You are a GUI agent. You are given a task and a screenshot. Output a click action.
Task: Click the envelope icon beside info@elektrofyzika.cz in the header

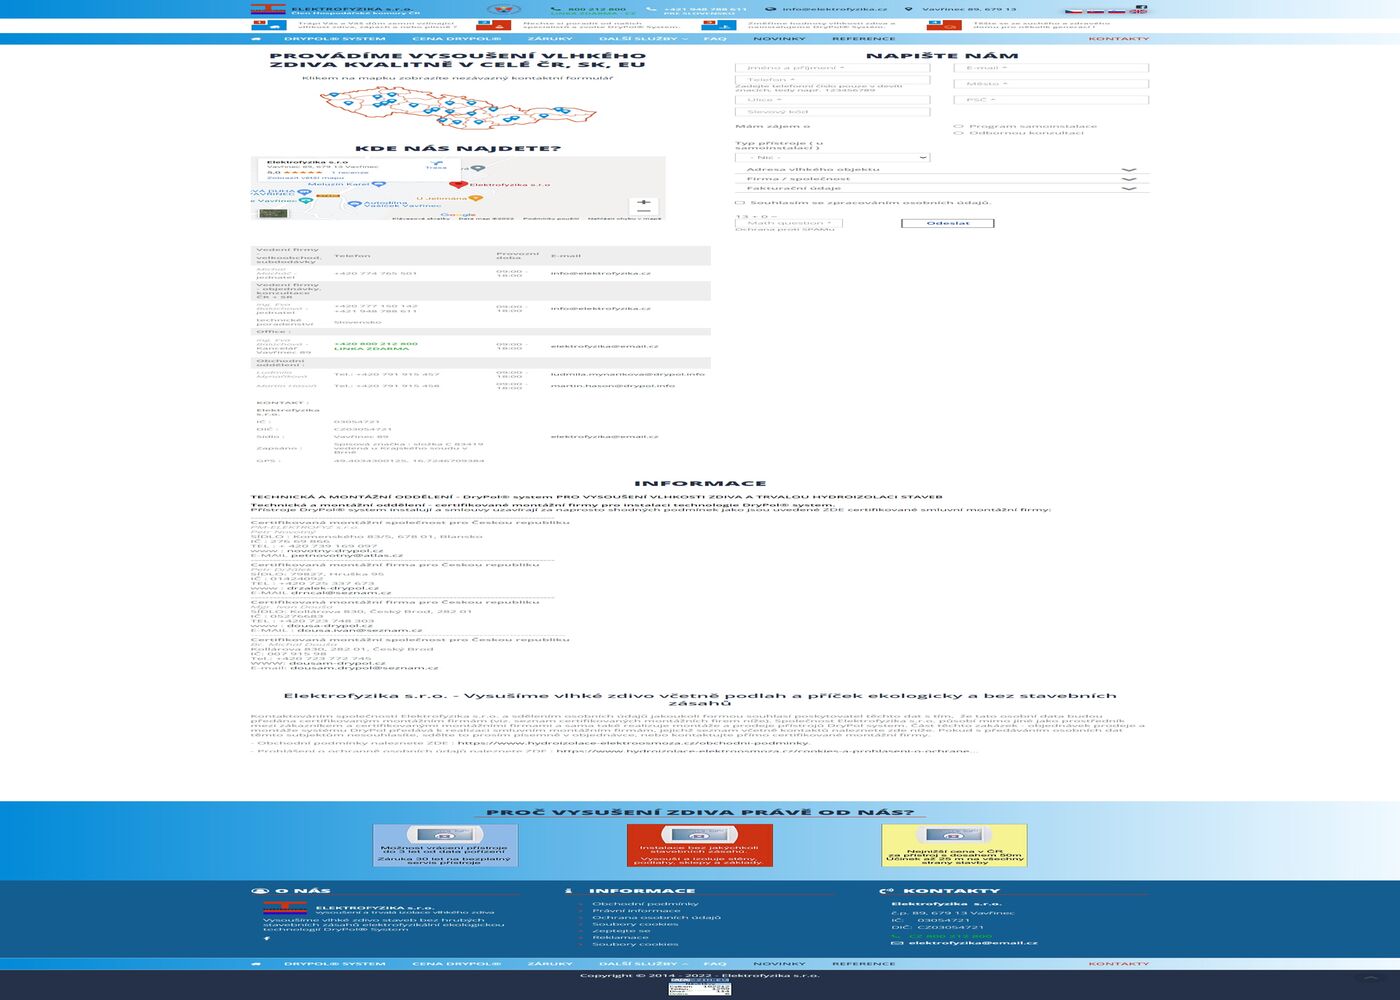tap(770, 8)
